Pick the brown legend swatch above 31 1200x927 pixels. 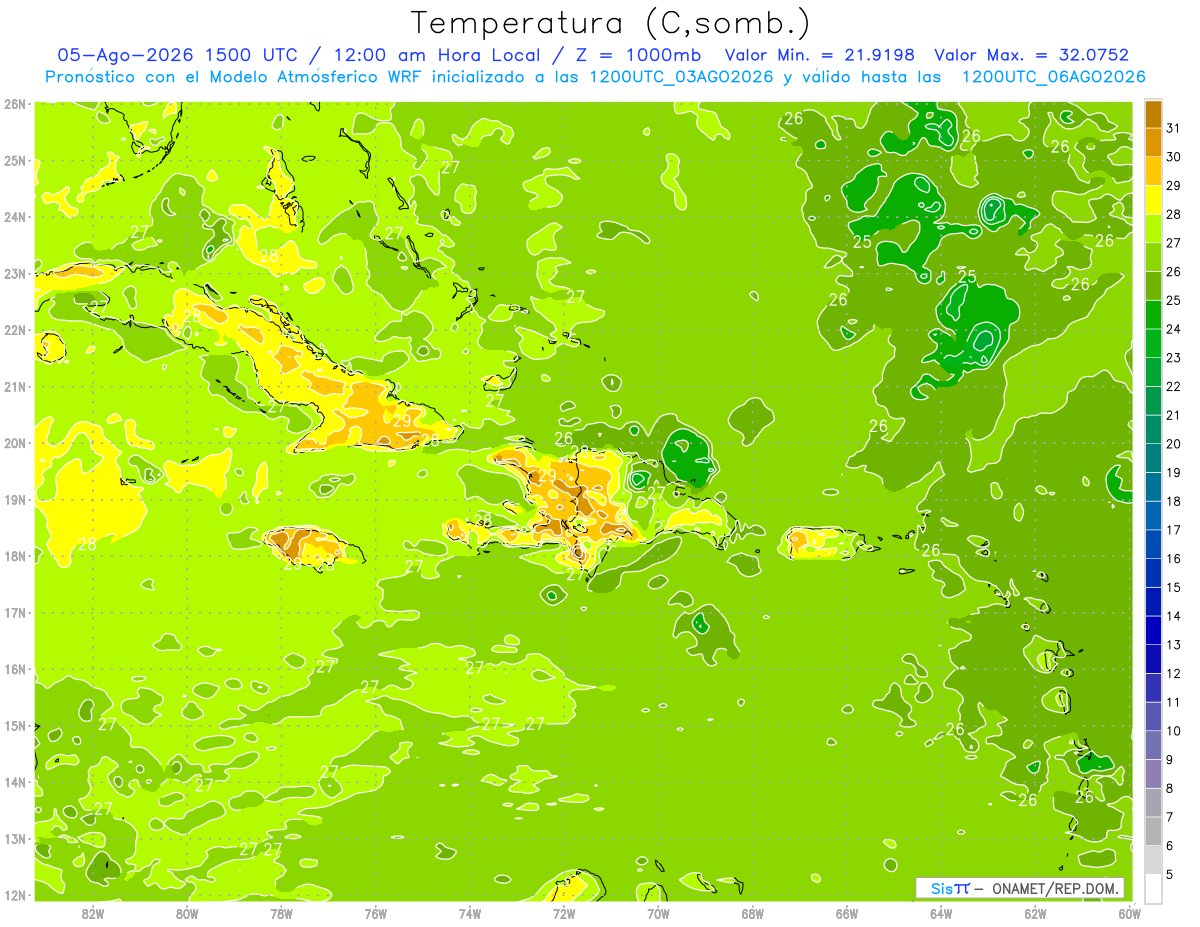tap(1153, 115)
